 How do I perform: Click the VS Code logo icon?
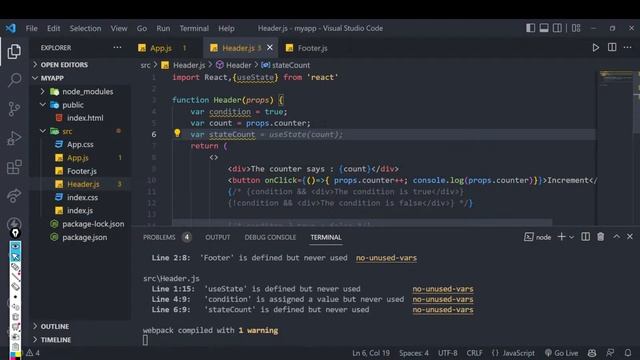click(x=11, y=28)
